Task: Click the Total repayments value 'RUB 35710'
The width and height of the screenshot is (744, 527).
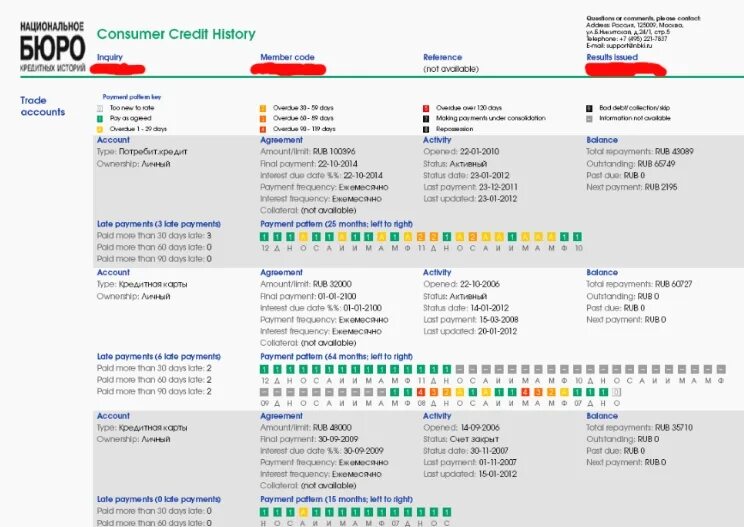Action: tap(674, 427)
